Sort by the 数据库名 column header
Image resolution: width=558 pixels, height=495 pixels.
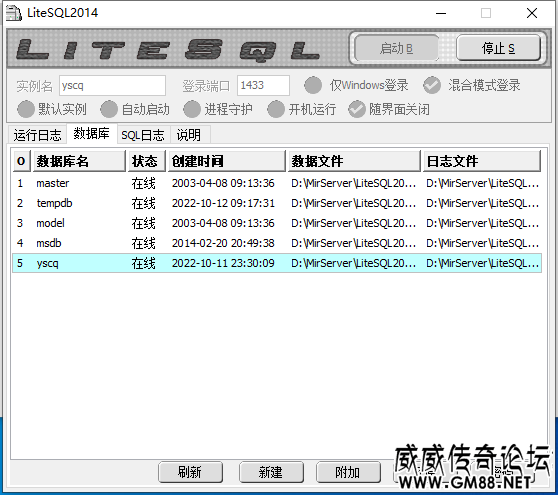pos(79,161)
